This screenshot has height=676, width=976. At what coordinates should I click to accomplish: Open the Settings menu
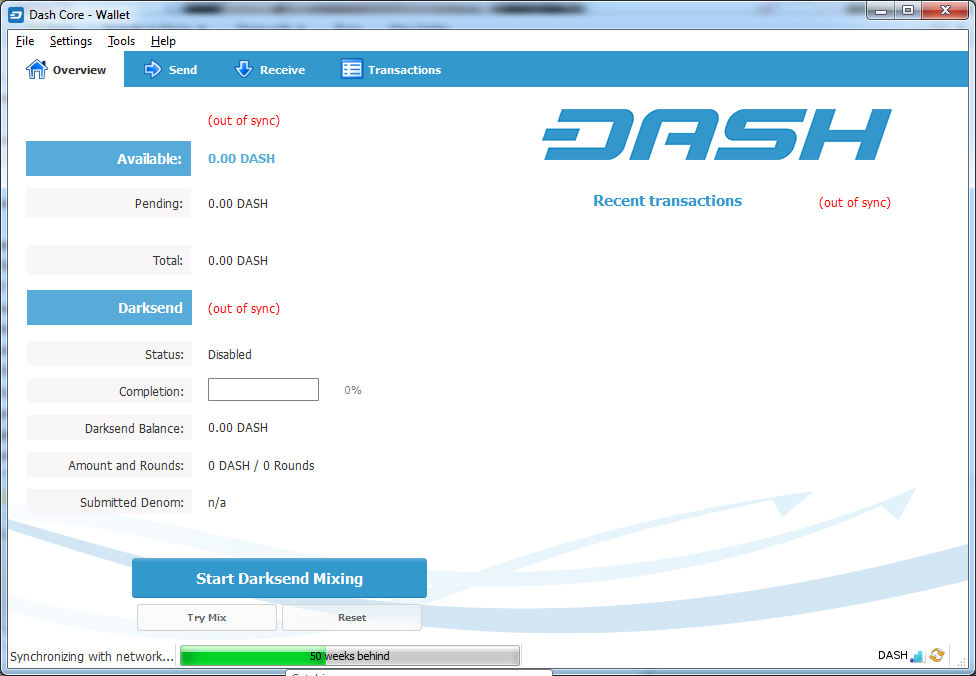(x=71, y=41)
